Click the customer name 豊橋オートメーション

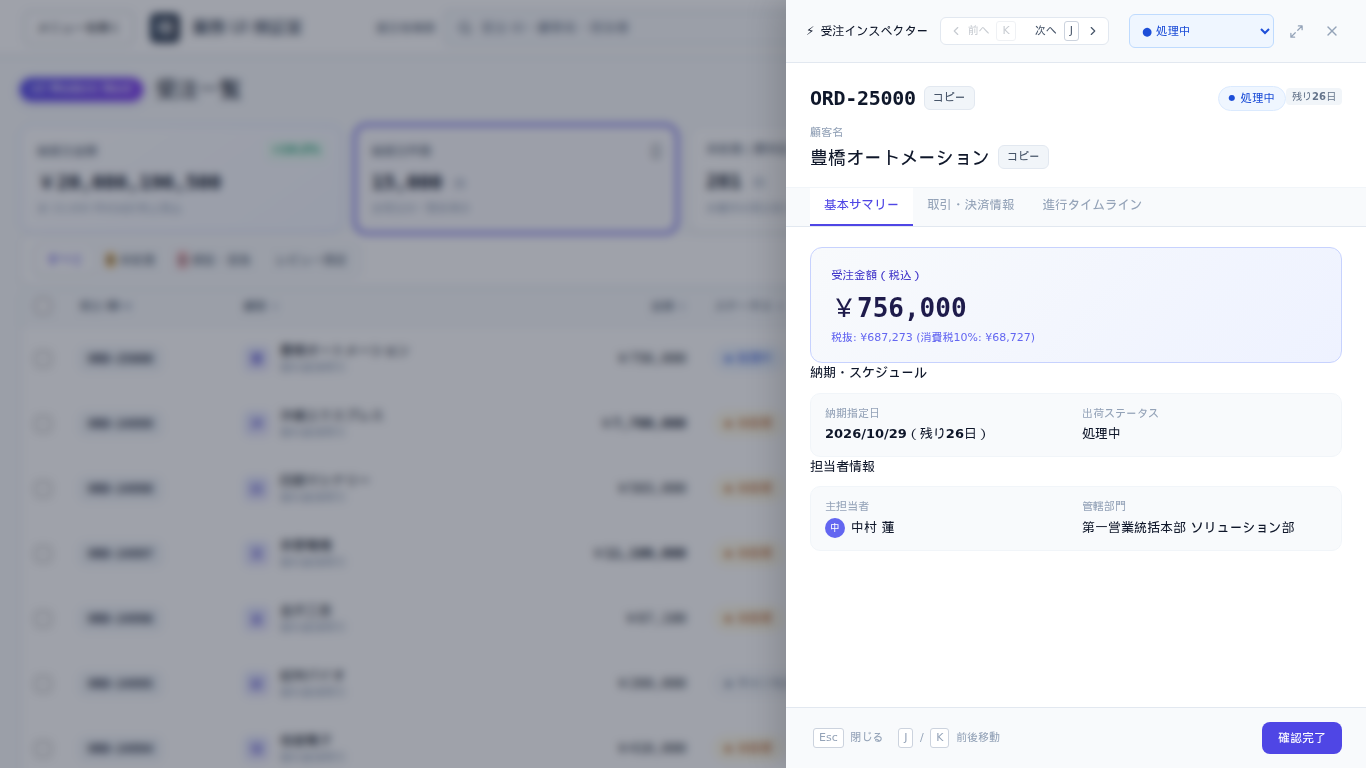[899, 157]
